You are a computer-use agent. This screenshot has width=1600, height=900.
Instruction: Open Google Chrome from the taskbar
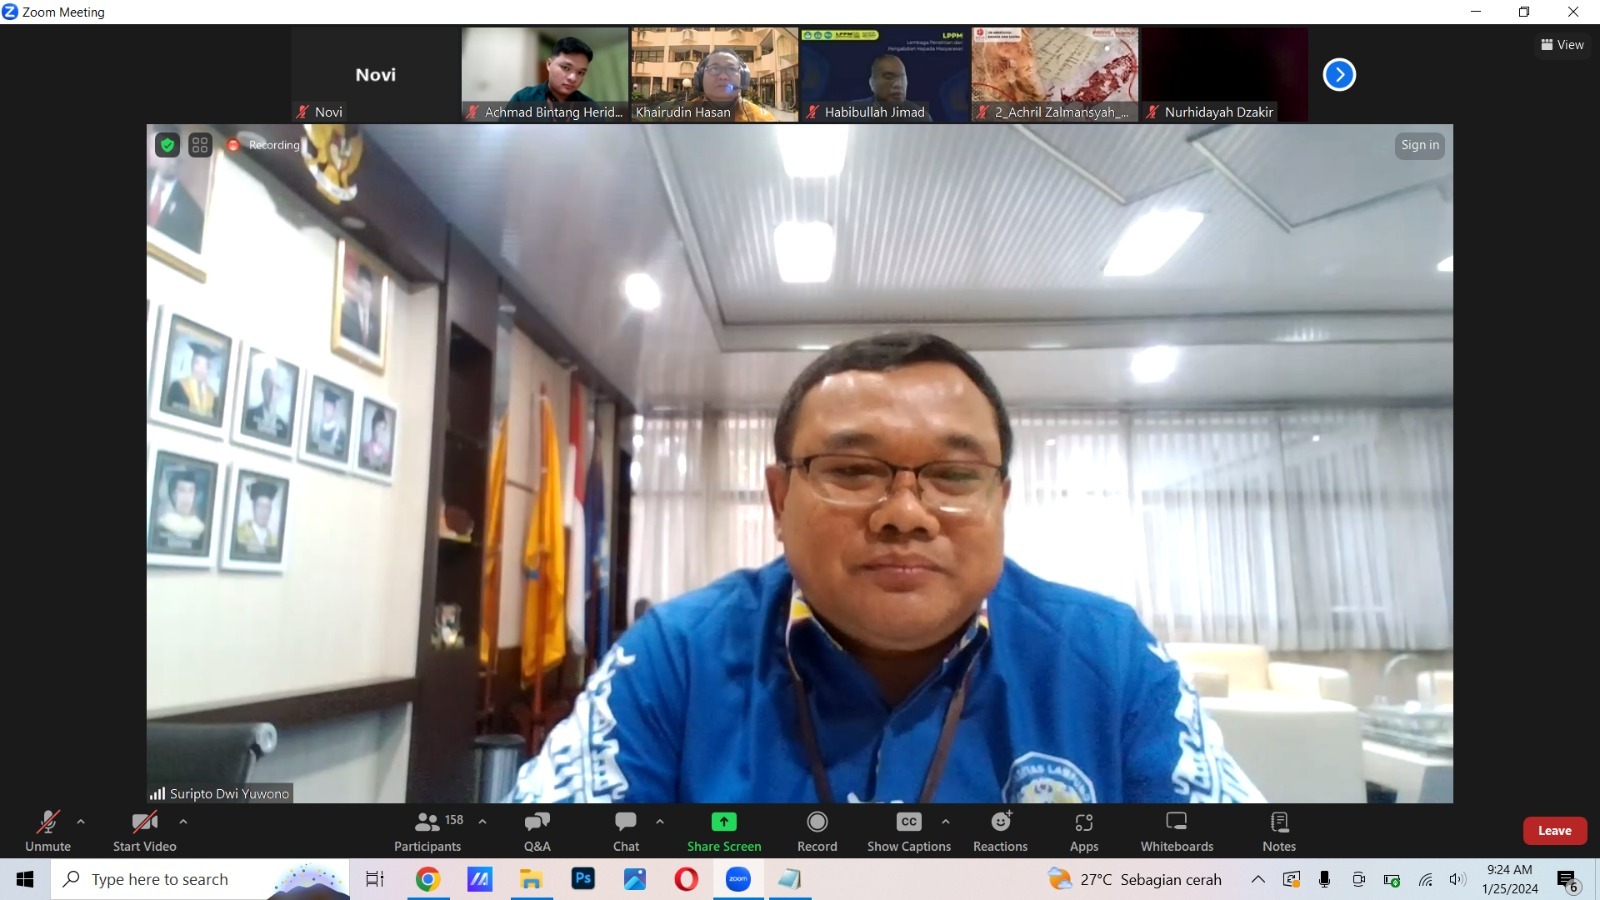click(428, 879)
